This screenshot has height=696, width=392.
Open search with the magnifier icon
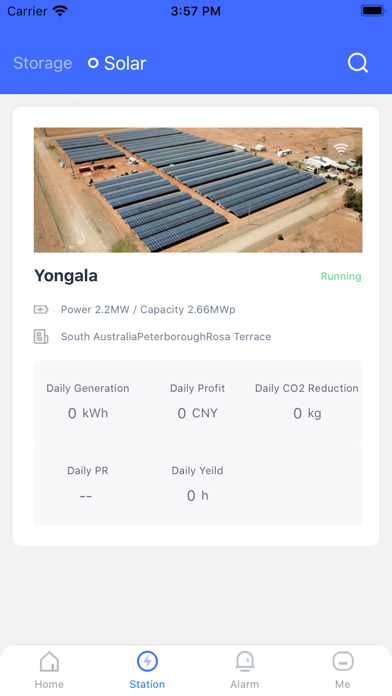pos(358,63)
